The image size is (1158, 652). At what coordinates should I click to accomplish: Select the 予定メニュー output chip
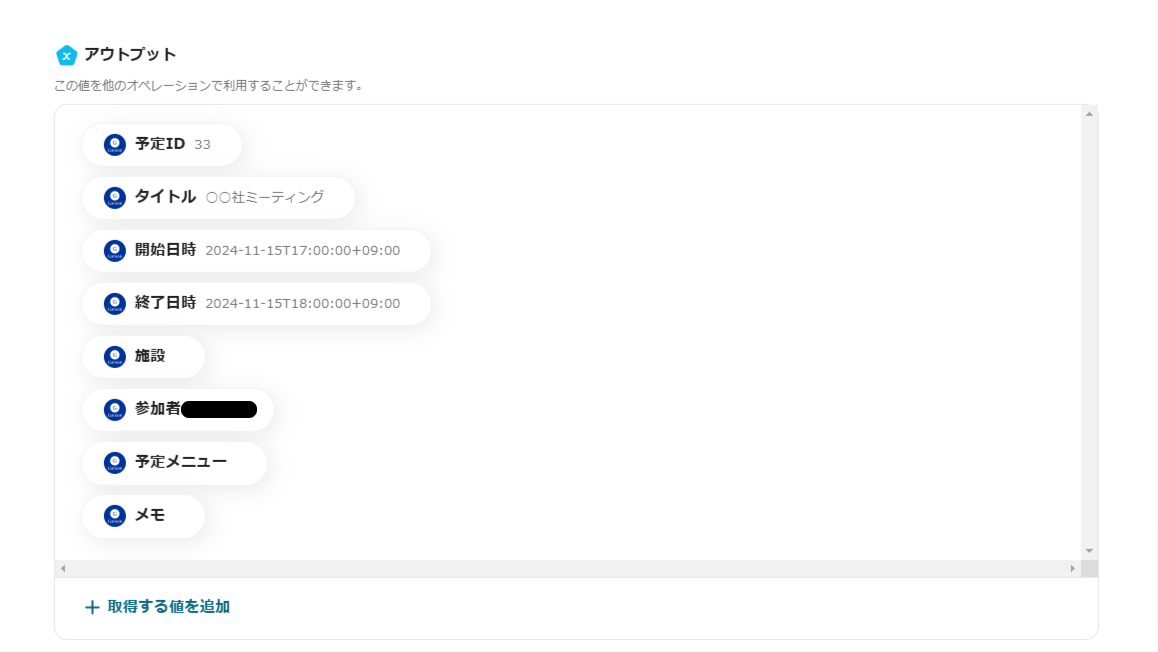pos(174,463)
